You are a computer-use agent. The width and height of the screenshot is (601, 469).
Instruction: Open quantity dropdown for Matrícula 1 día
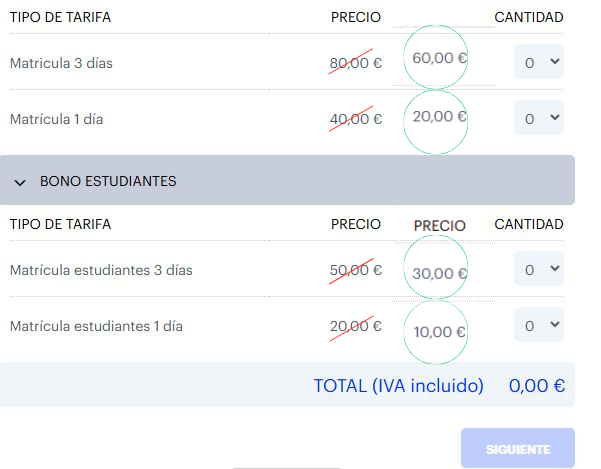point(539,118)
